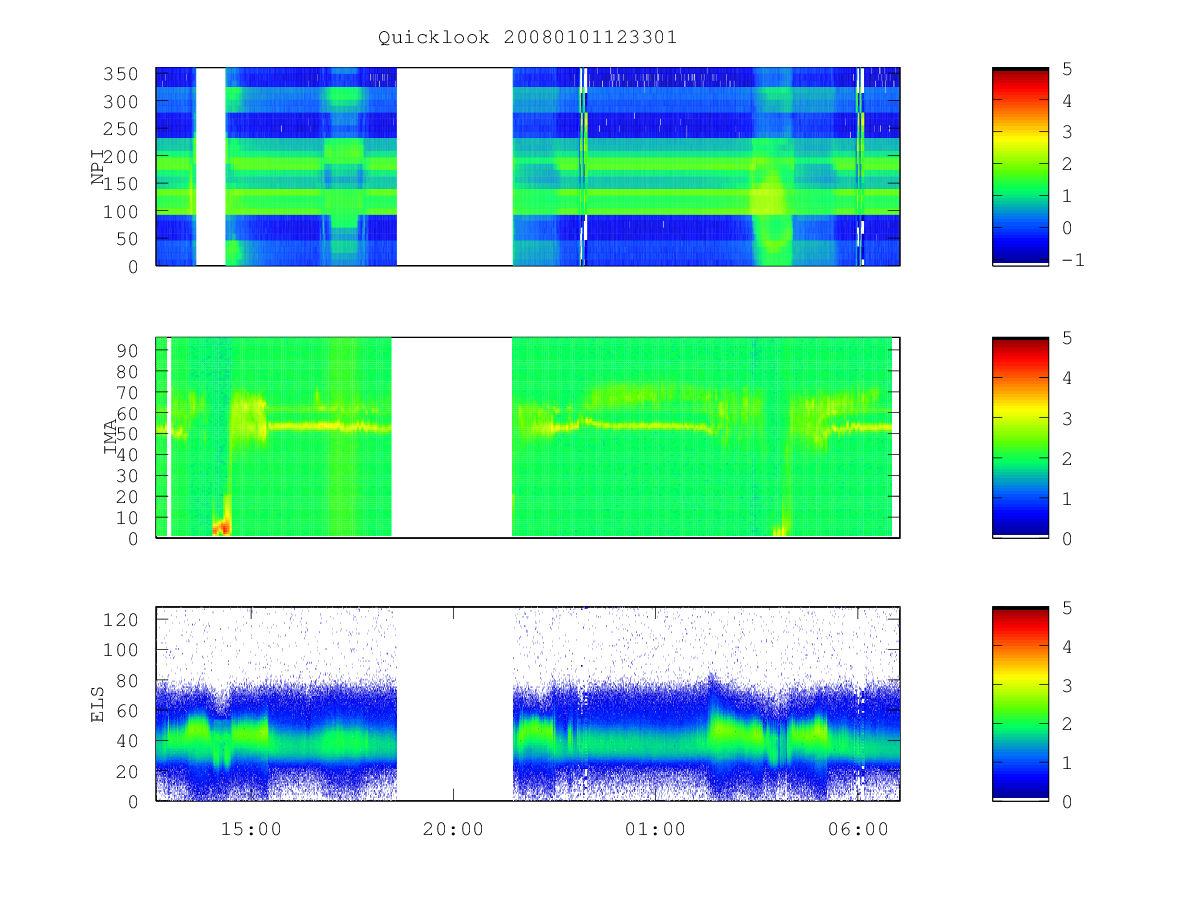Click the wide white data gap in IMA panel
The height and width of the screenshot is (900, 1200).
pos(451,437)
